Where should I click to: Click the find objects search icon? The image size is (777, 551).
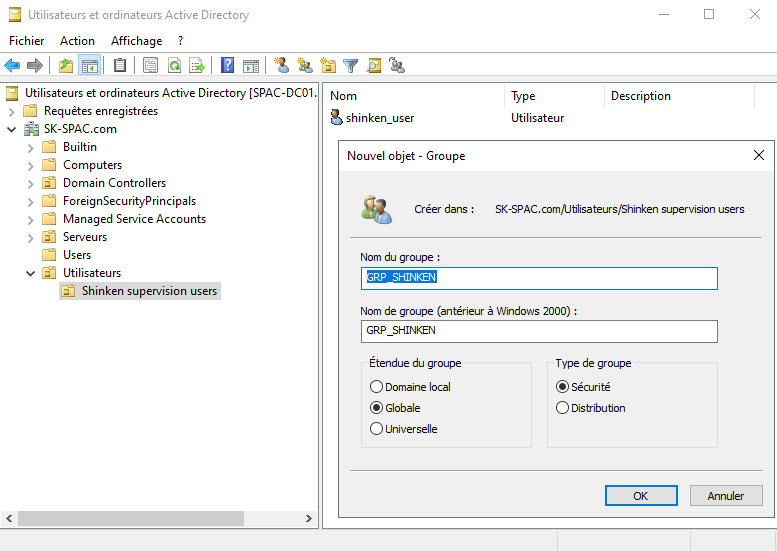click(374, 66)
